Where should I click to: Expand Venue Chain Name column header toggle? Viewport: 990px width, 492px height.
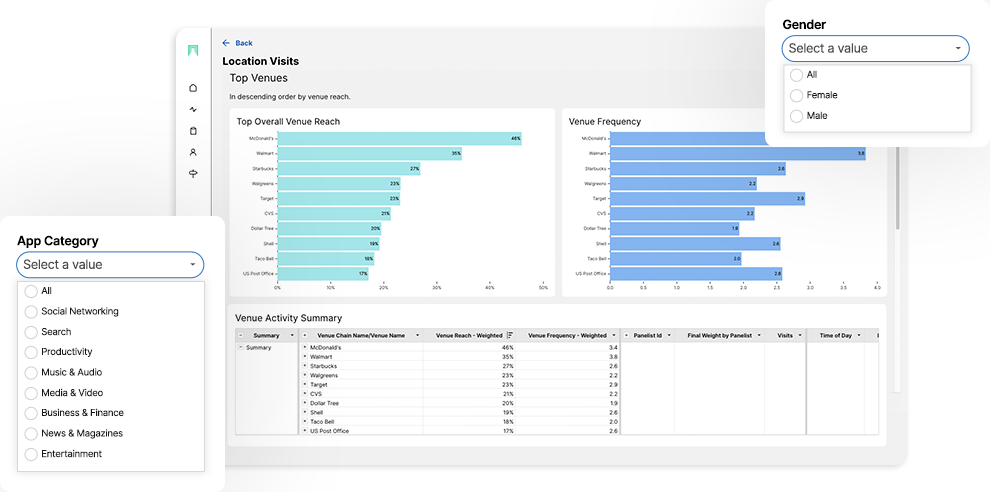(x=305, y=335)
